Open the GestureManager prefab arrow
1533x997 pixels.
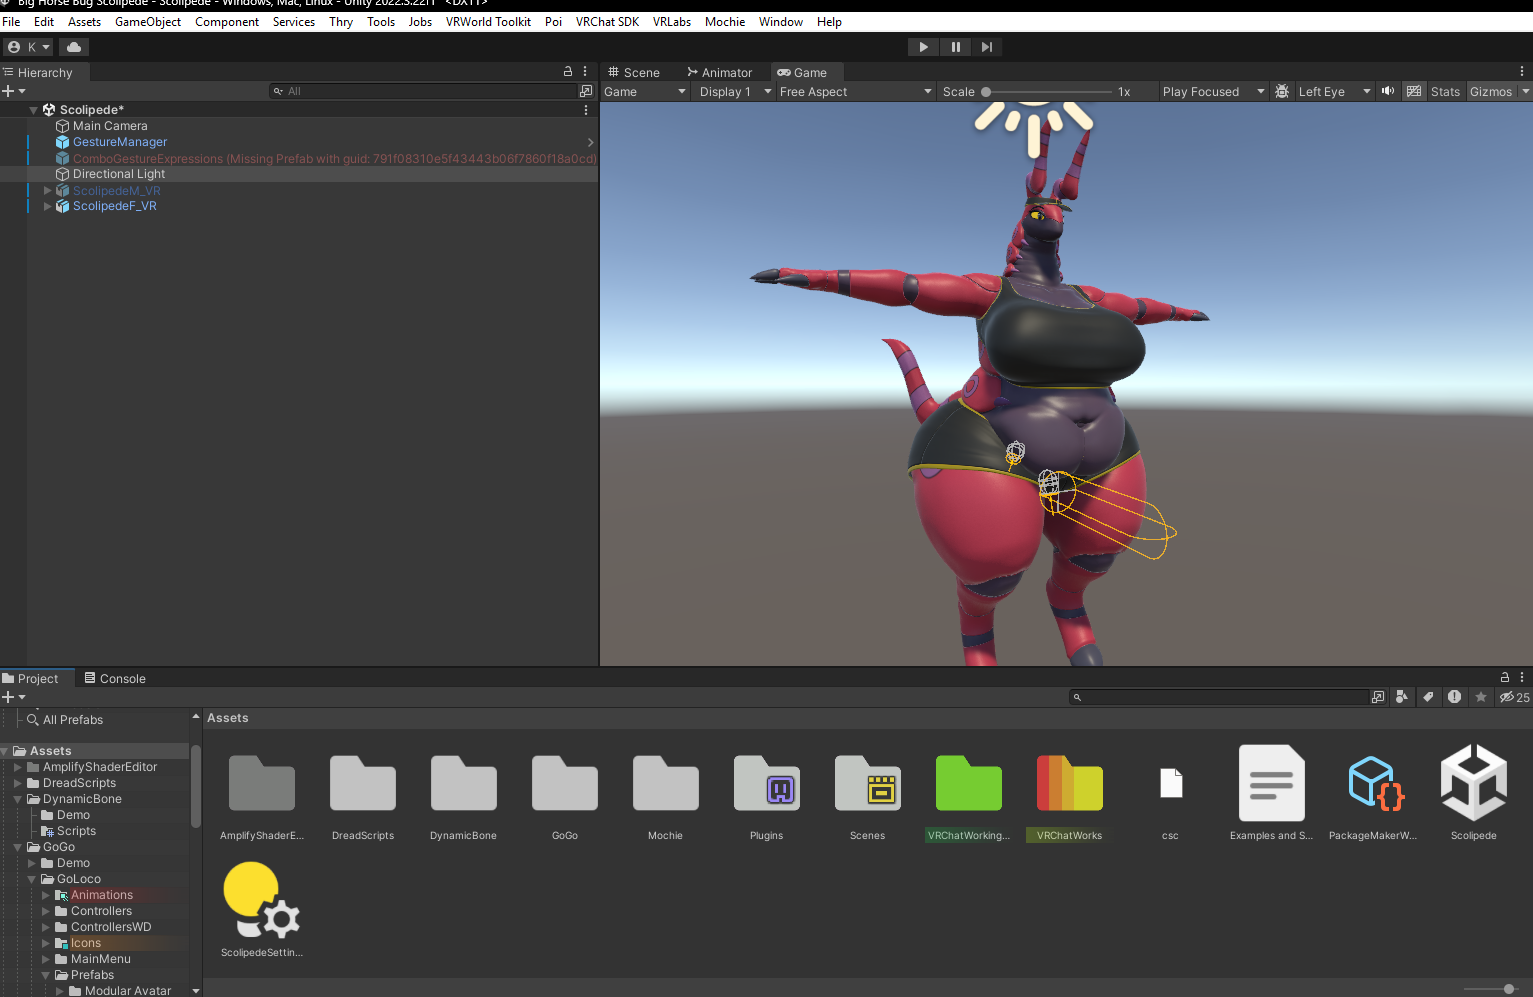pyautogui.click(x=590, y=142)
